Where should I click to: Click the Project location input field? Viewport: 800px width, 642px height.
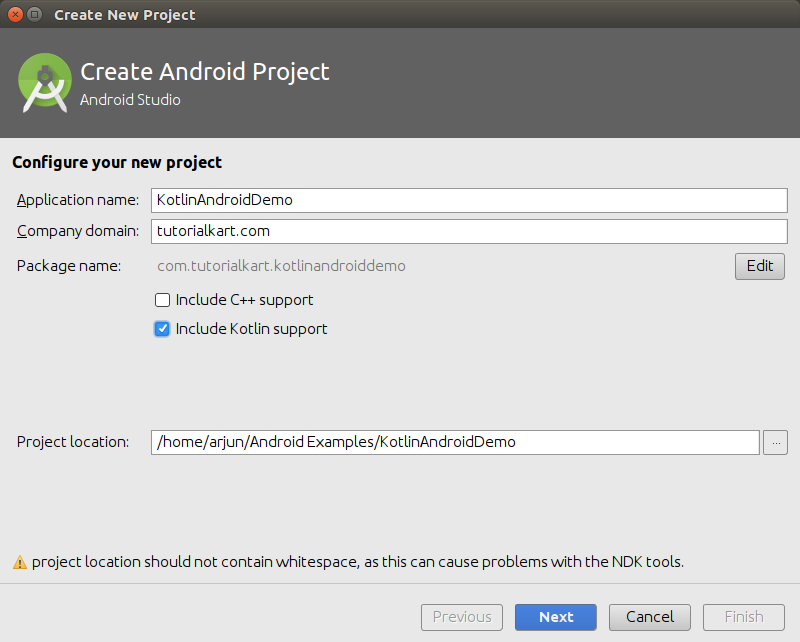click(x=455, y=442)
